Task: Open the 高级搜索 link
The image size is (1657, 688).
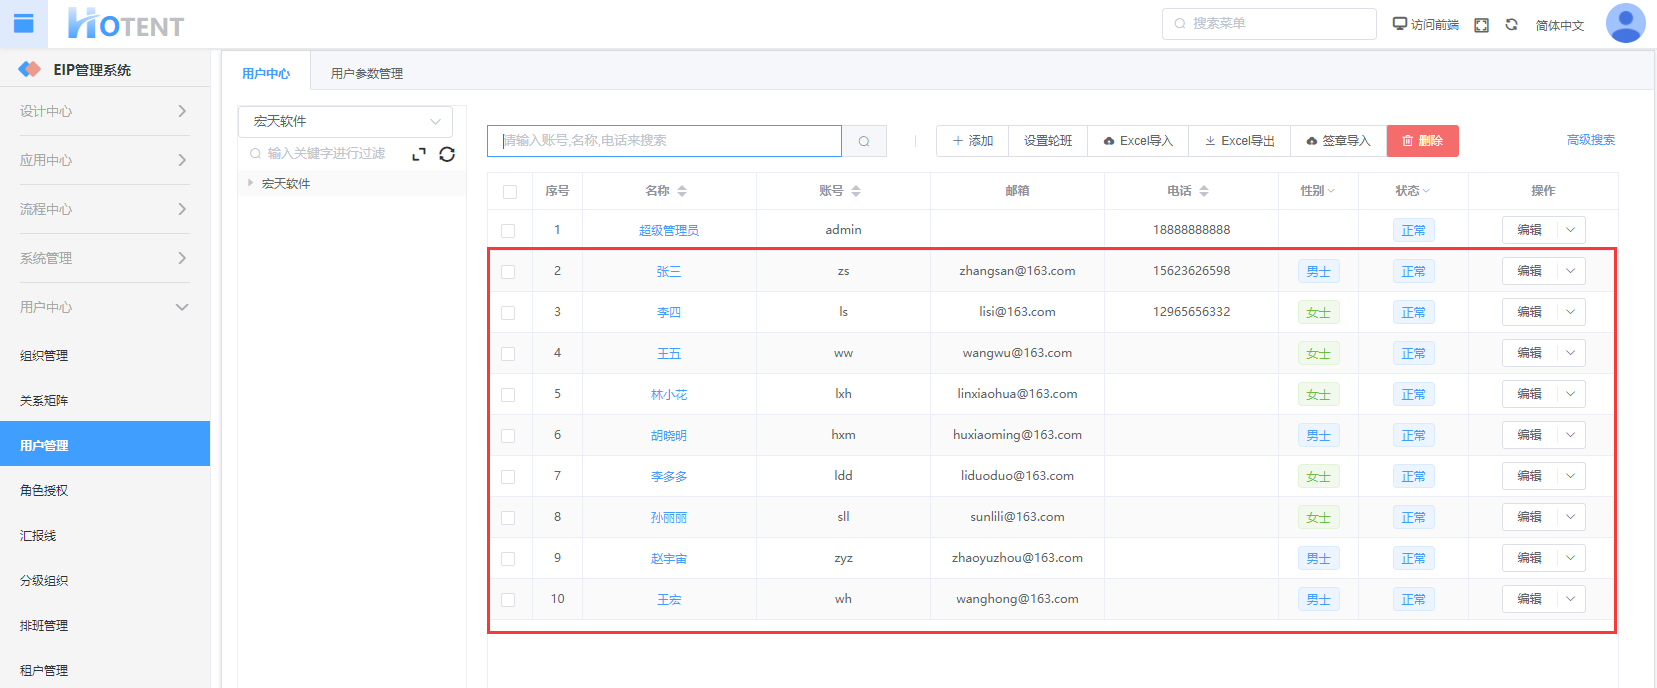Action: tap(1590, 140)
